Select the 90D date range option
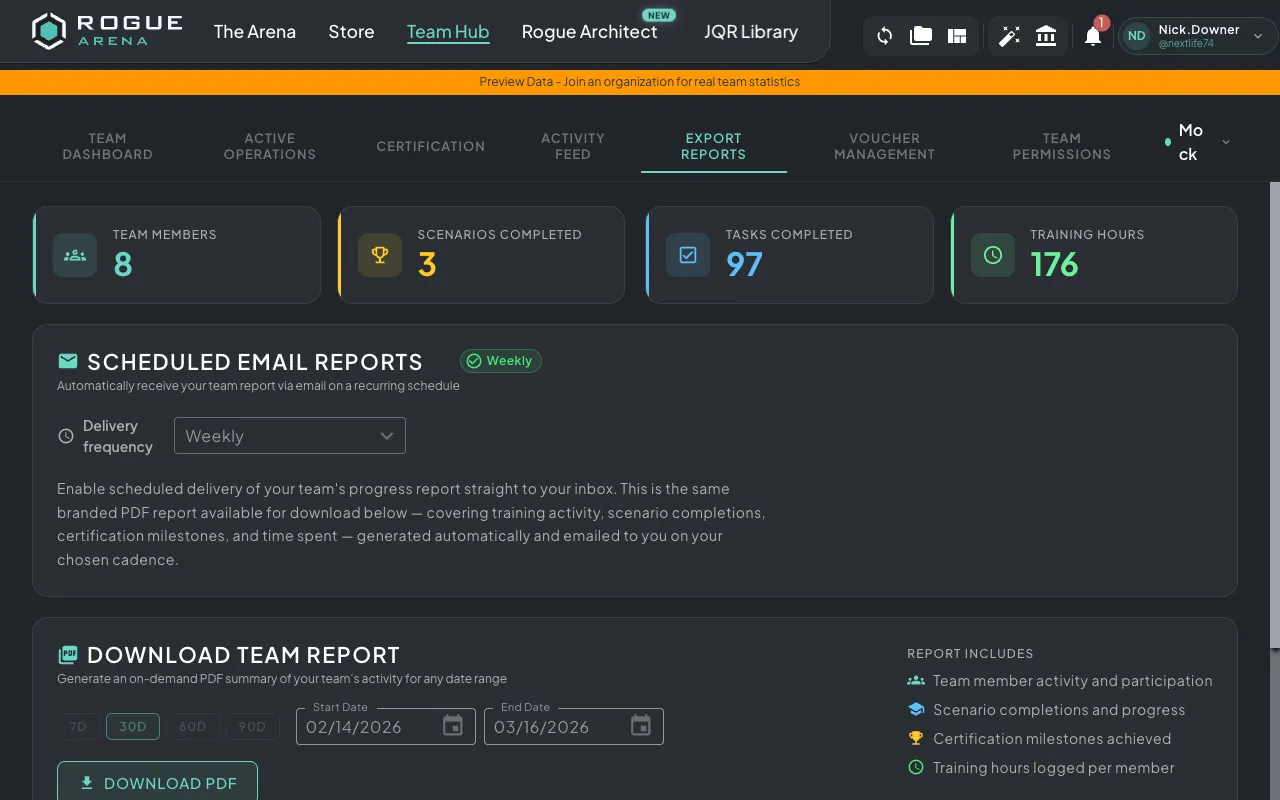This screenshot has height=800, width=1280. pyautogui.click(x=252, y=726)
